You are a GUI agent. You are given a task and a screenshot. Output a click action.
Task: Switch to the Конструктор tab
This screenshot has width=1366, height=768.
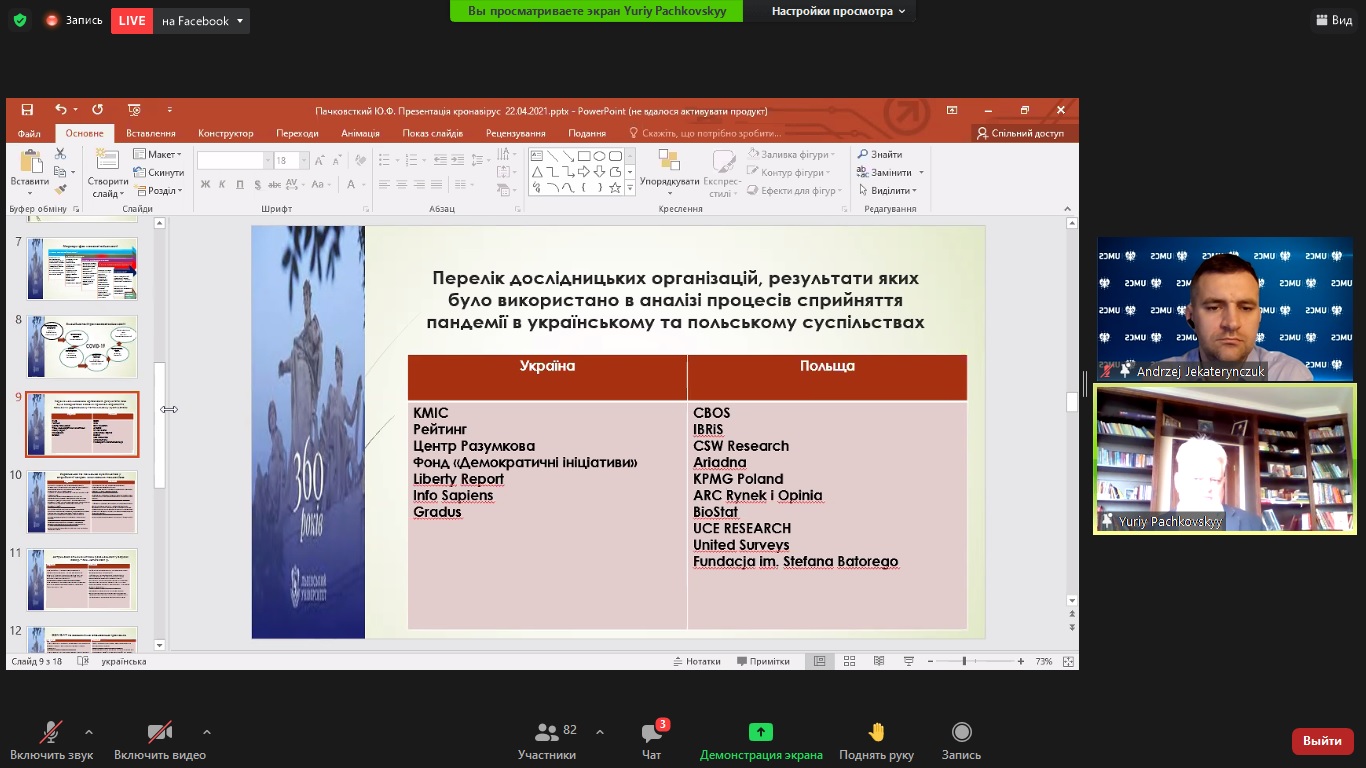[x=226, y=133]
